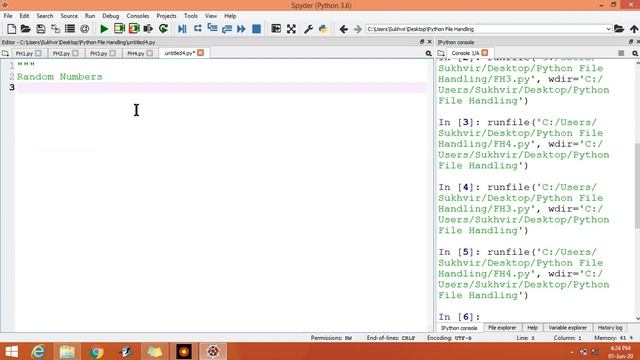Close Console 1/A tab

click(484, 53)
